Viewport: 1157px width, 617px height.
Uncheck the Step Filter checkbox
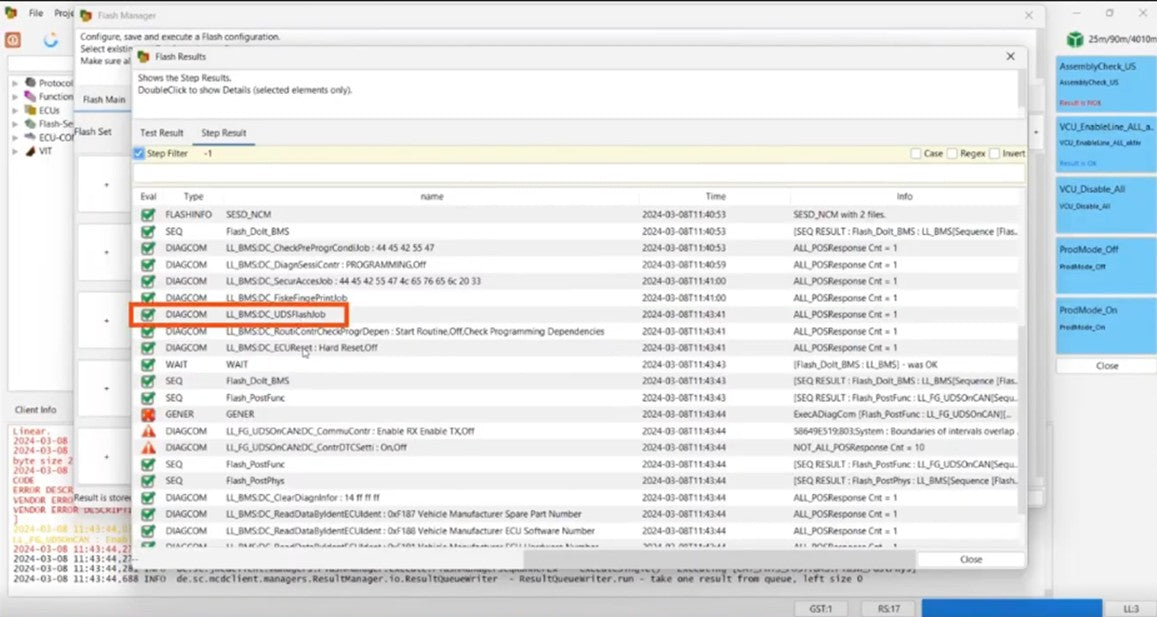click(139, 154)
